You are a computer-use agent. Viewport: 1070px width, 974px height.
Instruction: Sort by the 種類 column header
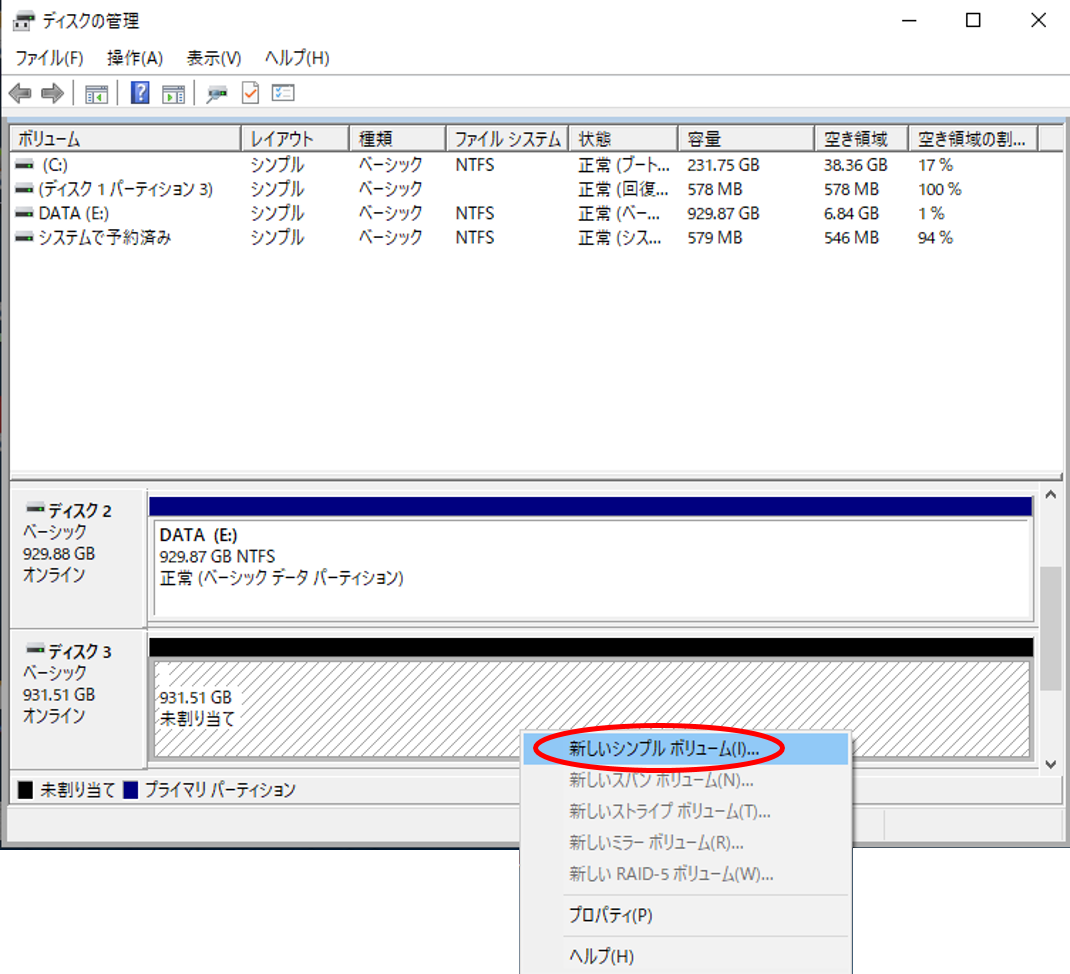coord(398,139)
